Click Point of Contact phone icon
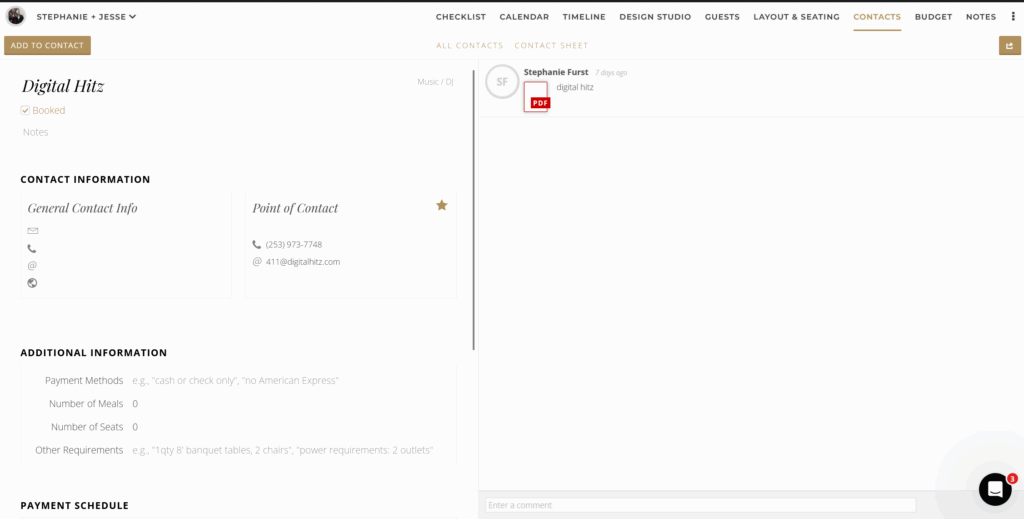 tap(257, 244)
